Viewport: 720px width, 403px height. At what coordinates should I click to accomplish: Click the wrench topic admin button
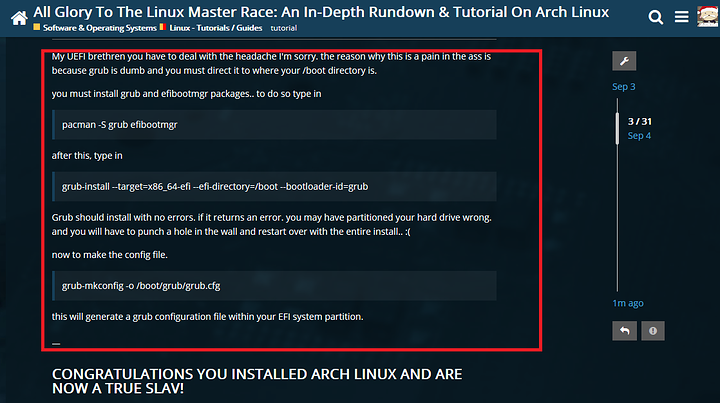(624, 62)
